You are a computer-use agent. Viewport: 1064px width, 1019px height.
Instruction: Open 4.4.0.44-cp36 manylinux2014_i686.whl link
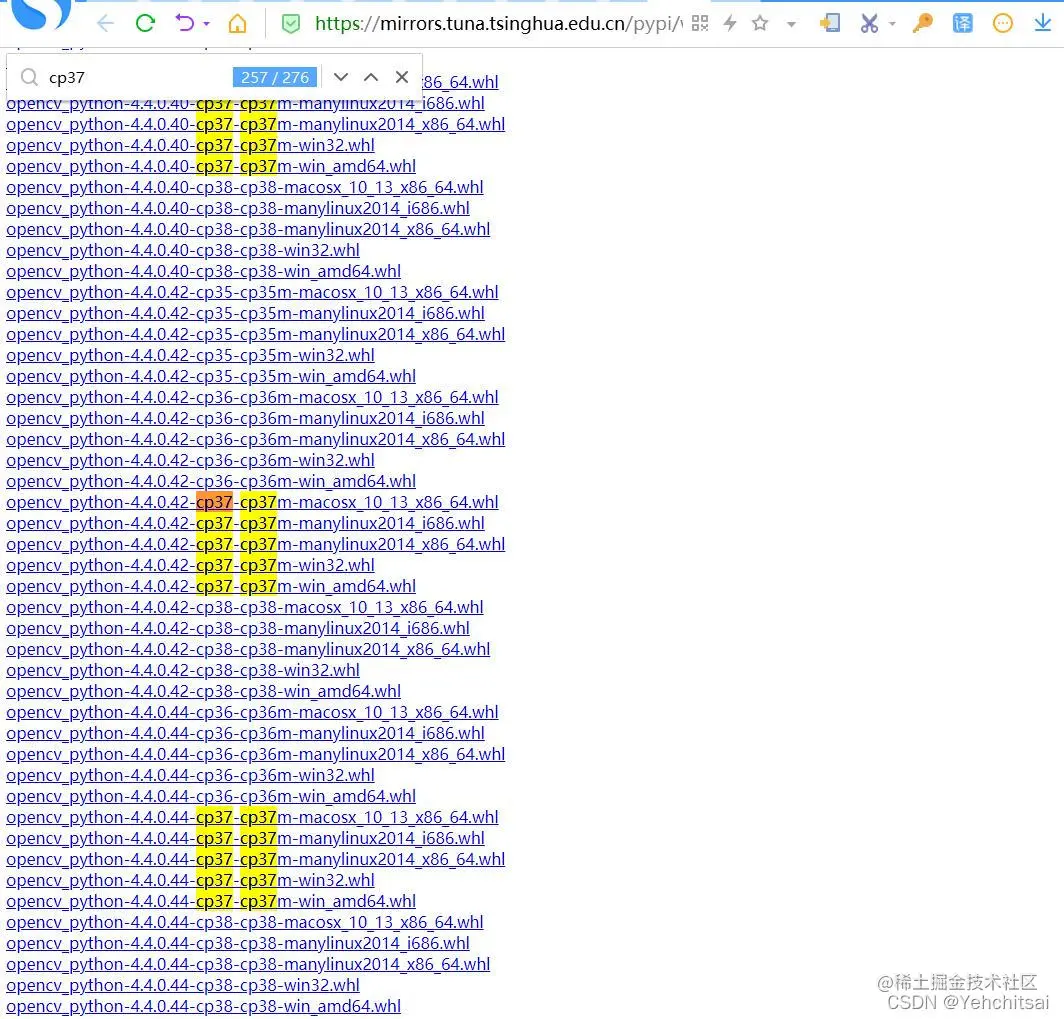(x=246, y=734)
